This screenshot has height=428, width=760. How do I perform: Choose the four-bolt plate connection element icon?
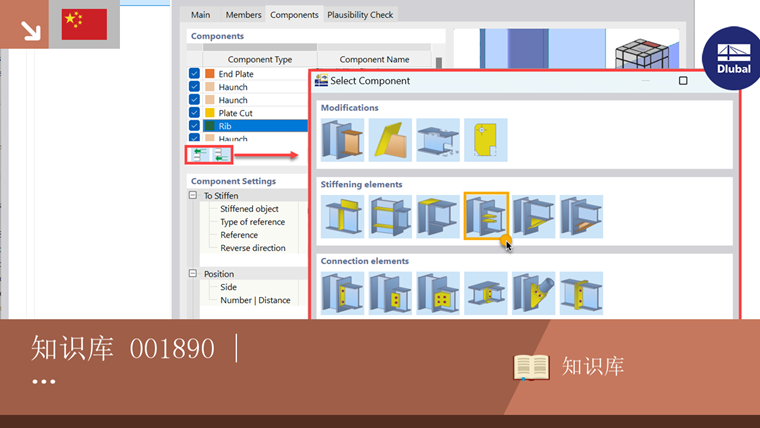[x=438, y=293]
